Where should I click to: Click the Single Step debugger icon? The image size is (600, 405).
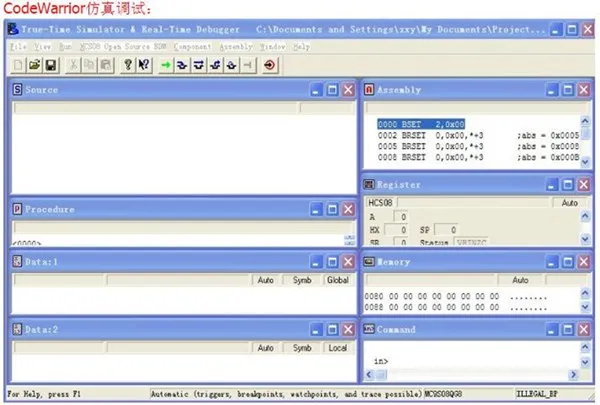pos(182,65)
